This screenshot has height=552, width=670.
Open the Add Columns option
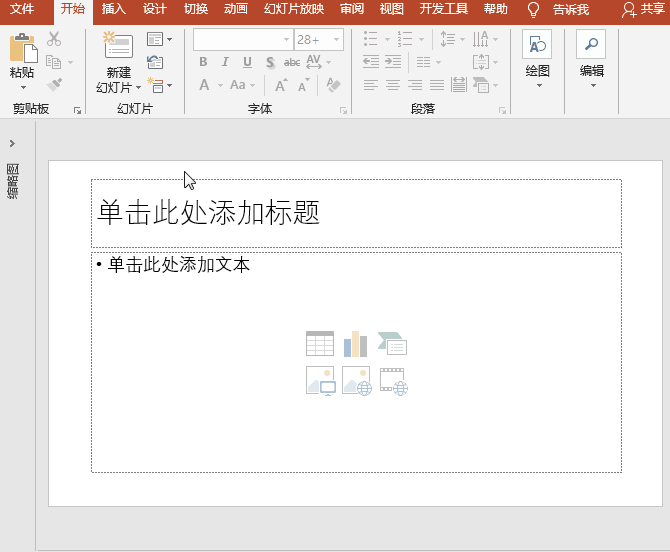click(424, 62)
